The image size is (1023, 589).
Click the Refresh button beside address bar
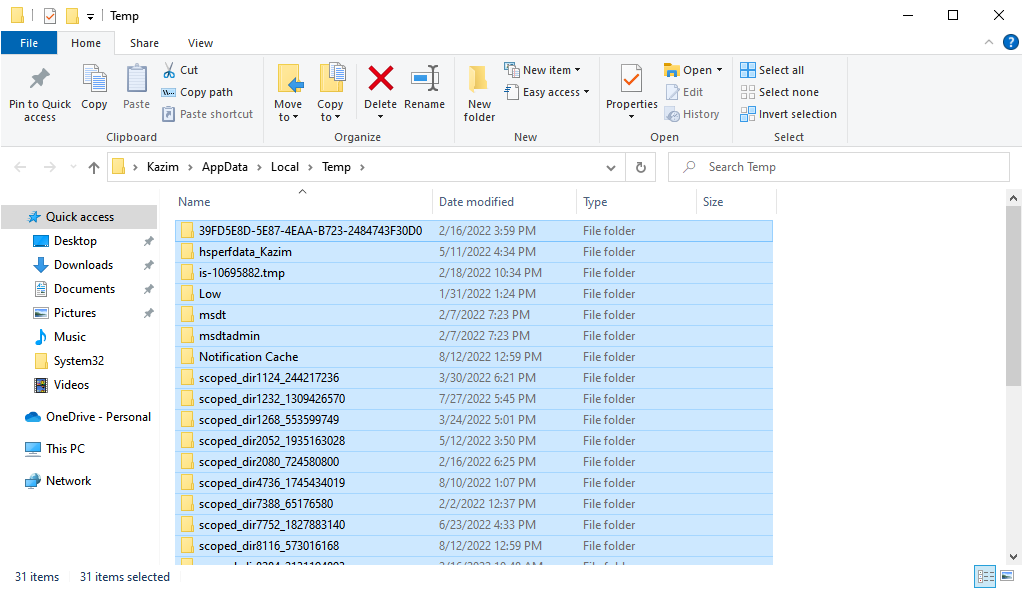tap(641, 168)
